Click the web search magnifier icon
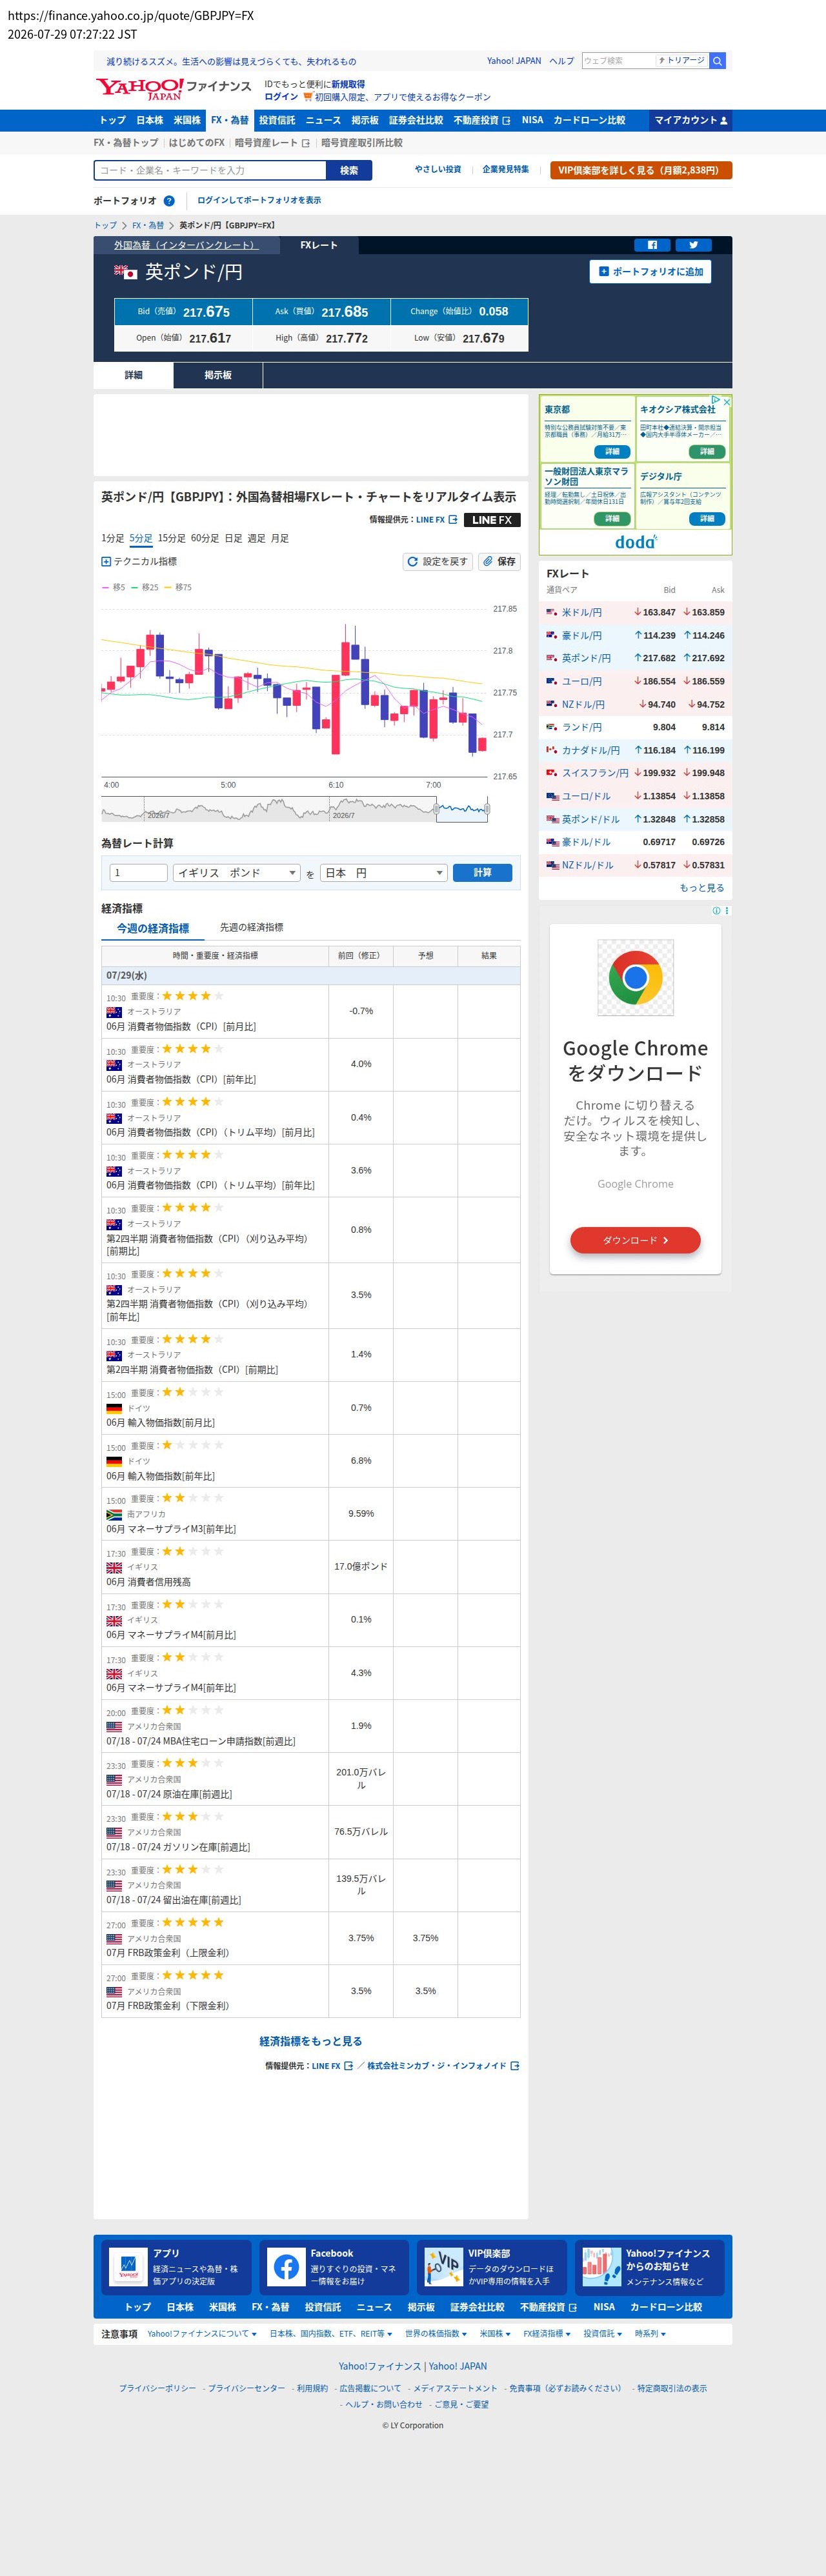This screenshot has width=826, height=2576. [717, 61]
